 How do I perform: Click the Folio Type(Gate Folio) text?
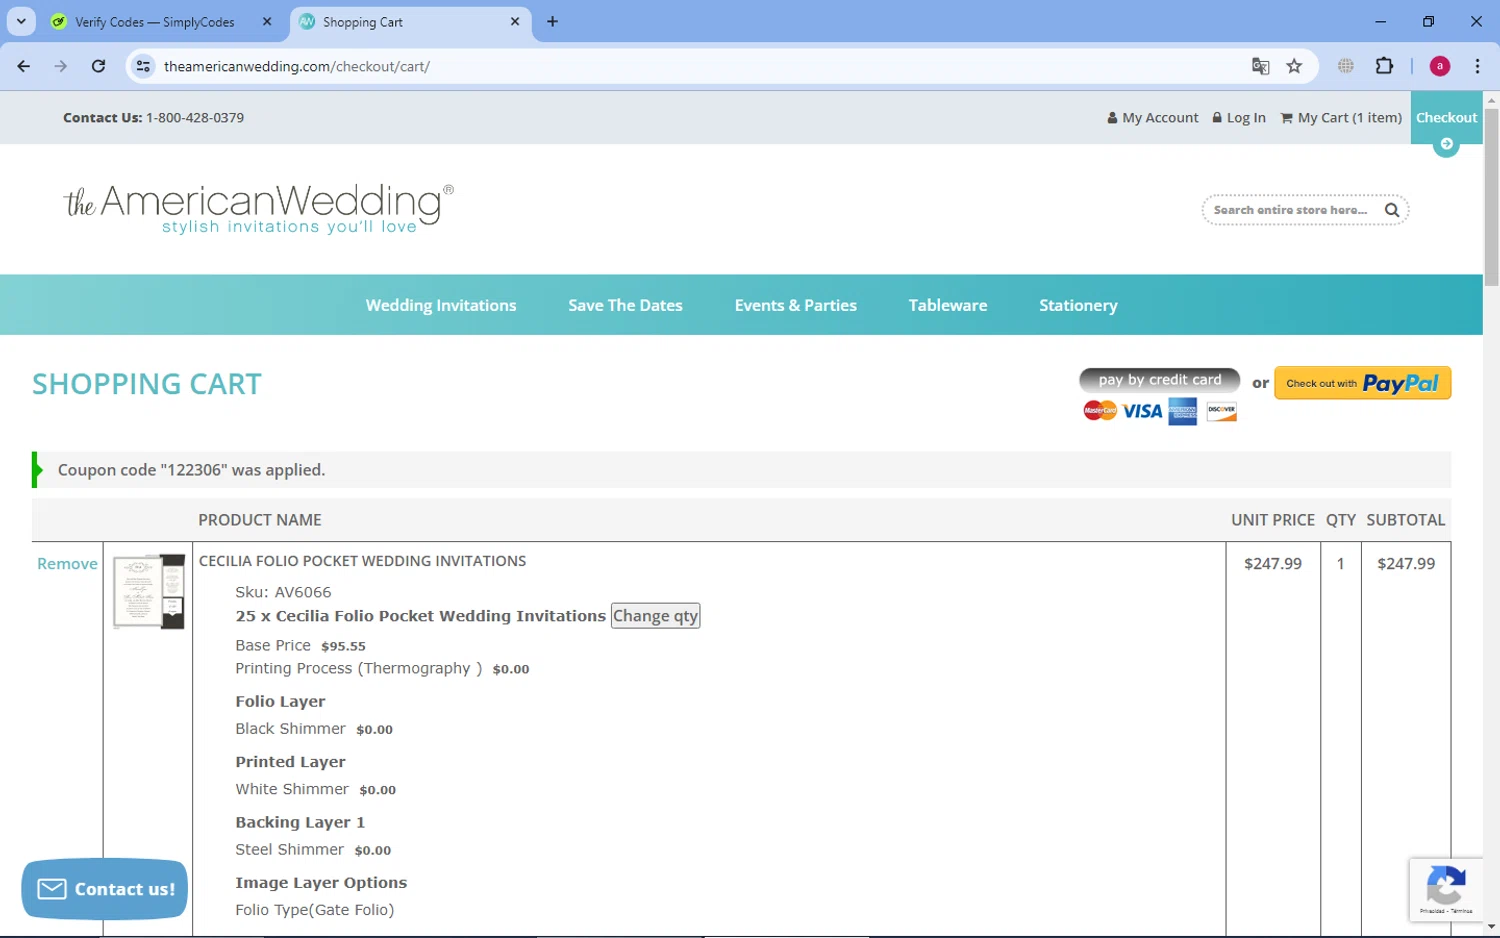(315, 910)
